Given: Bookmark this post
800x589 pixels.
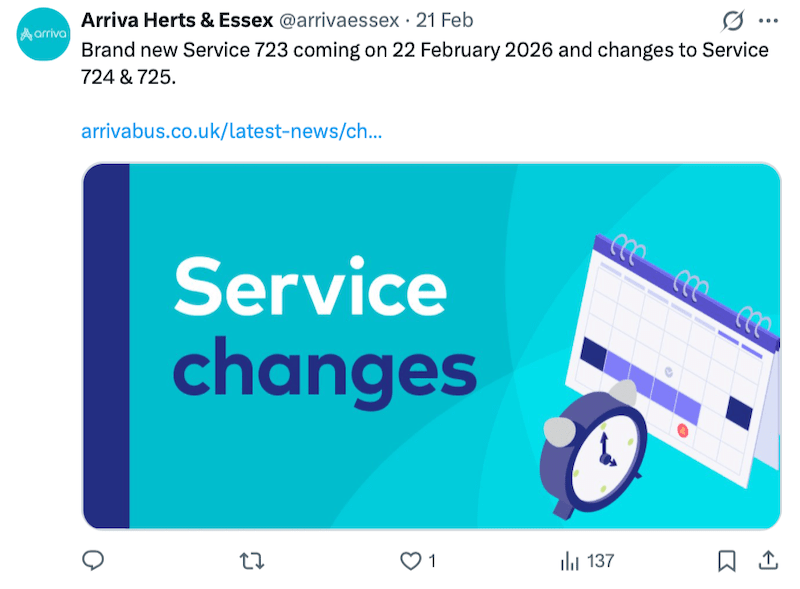Looking at the screenshot, I should (727, 561).
